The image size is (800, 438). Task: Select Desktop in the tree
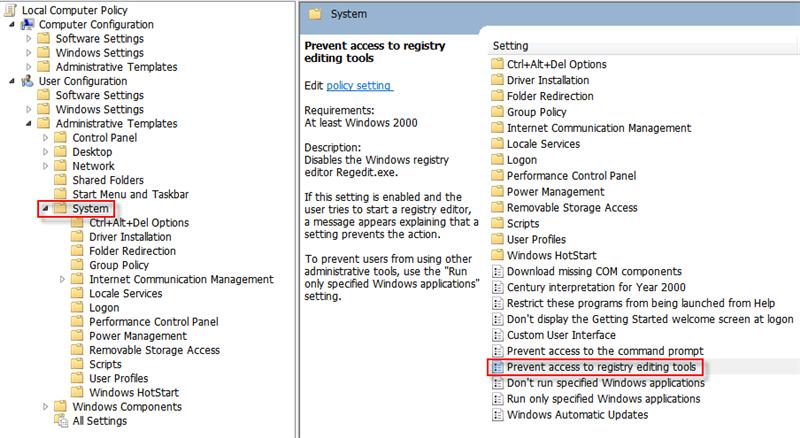click(x=92, y=152)
